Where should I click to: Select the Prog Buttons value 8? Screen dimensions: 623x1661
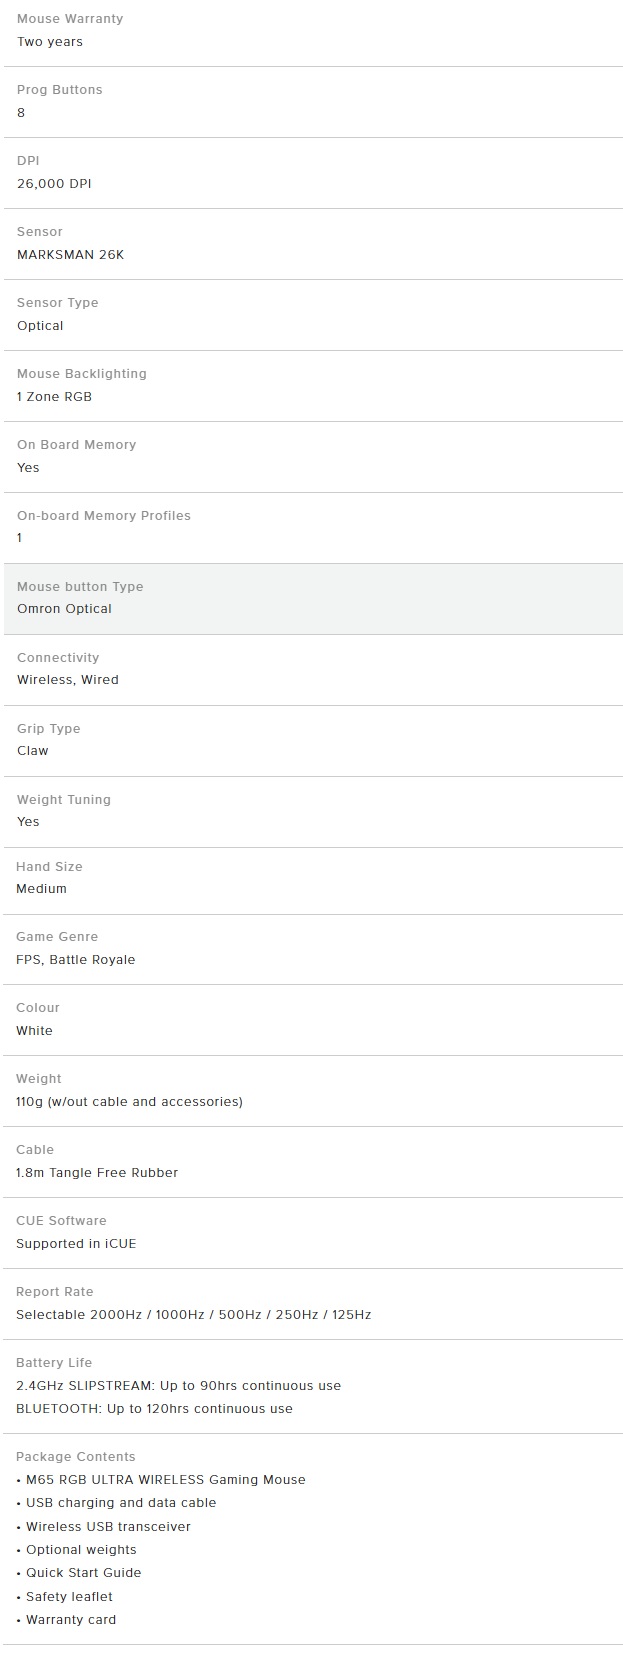point(21,113)
